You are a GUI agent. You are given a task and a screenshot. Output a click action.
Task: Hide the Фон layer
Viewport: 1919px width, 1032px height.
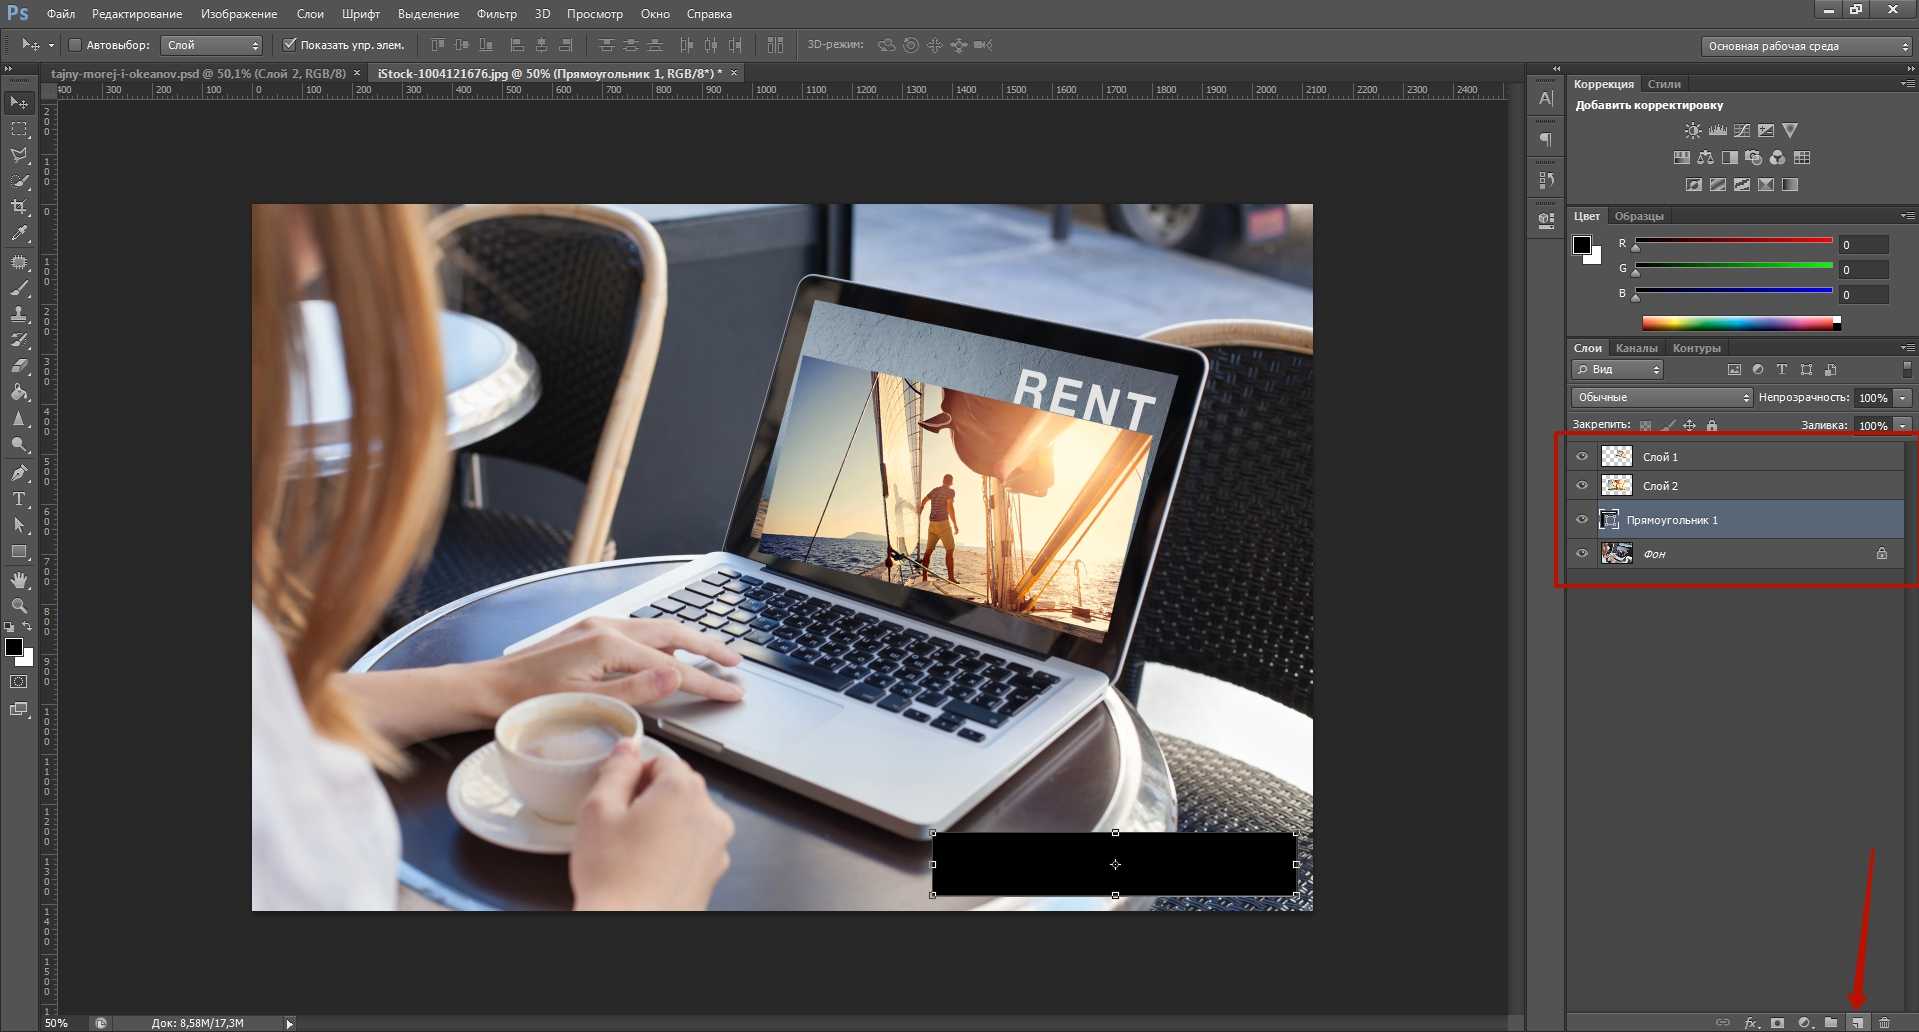[1582, 553]
